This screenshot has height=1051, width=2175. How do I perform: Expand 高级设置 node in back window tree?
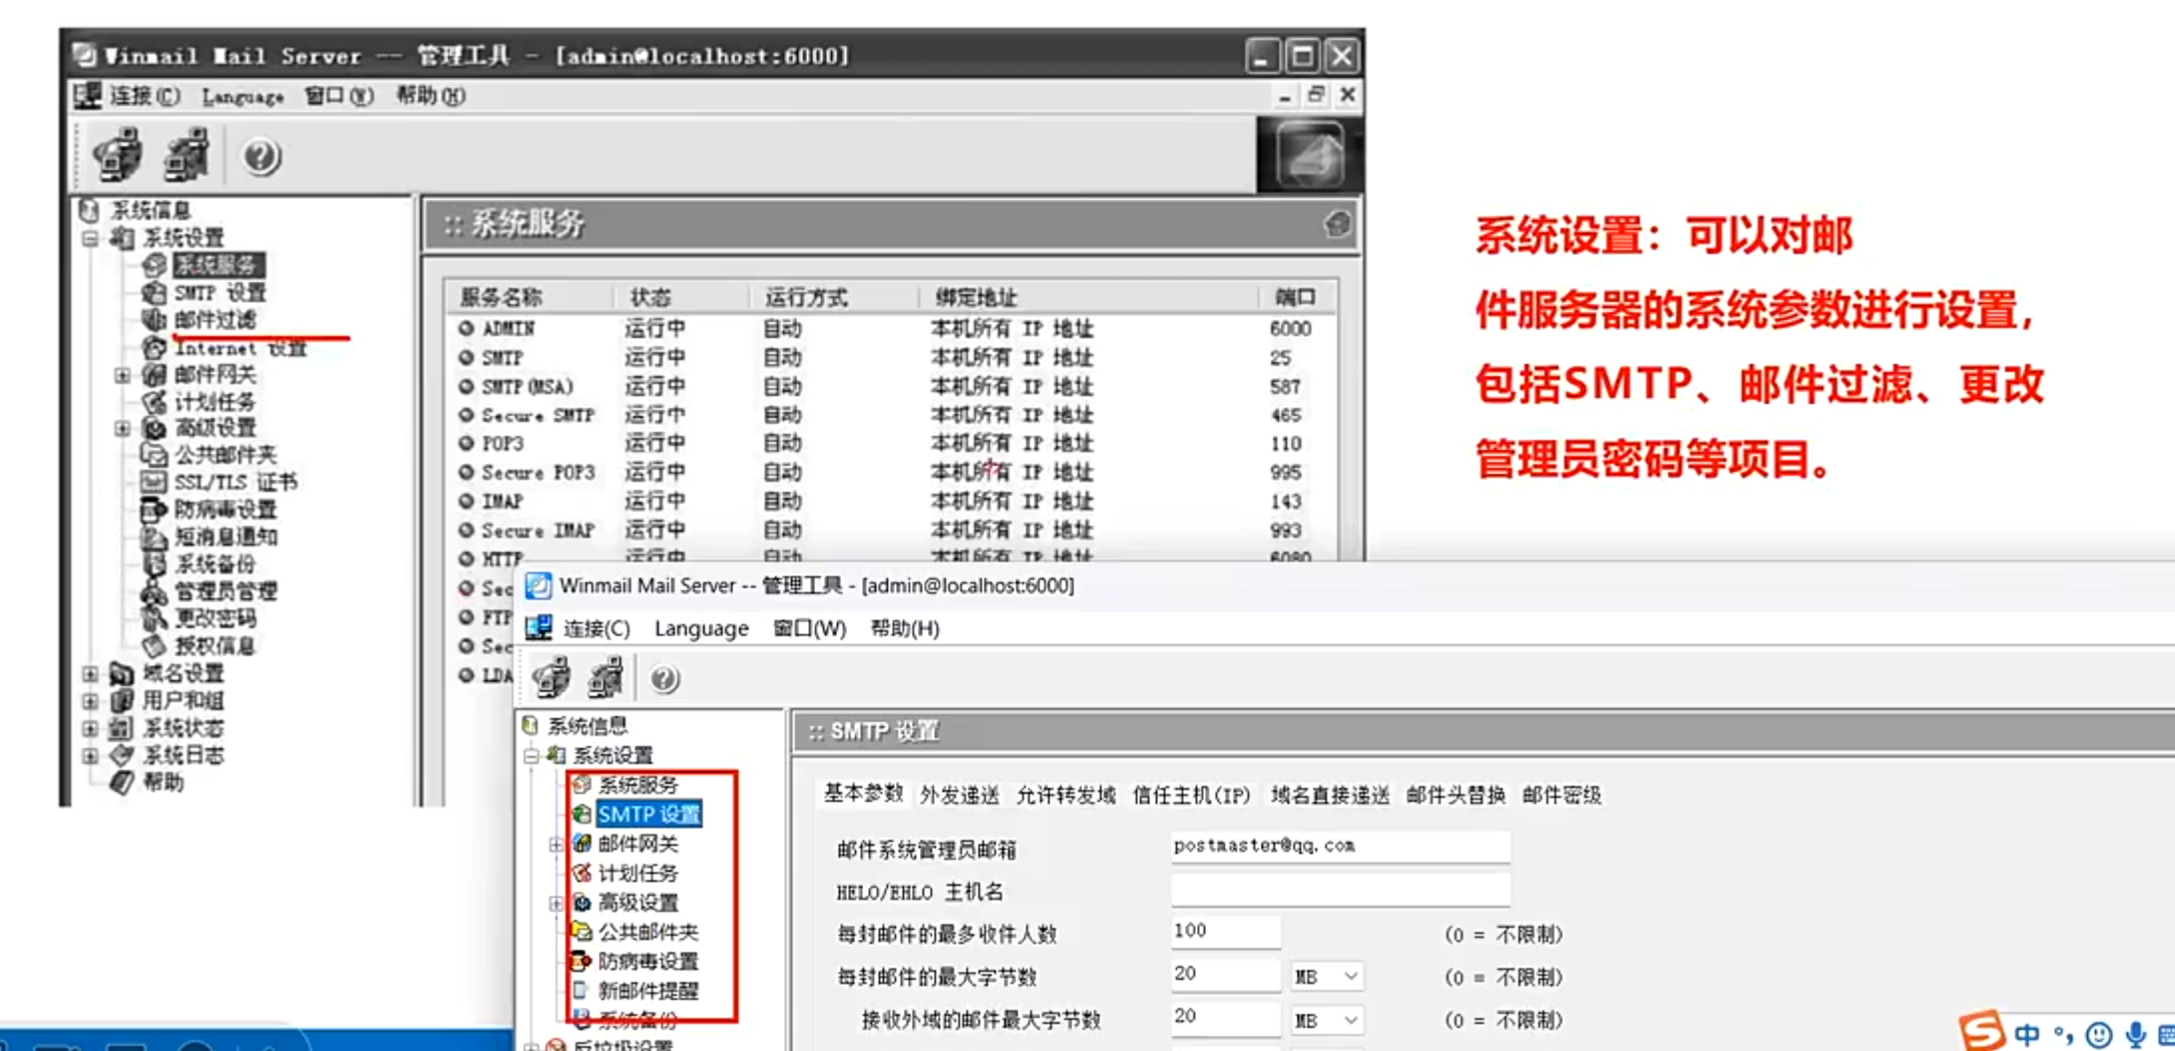click(x=122, y=429)
